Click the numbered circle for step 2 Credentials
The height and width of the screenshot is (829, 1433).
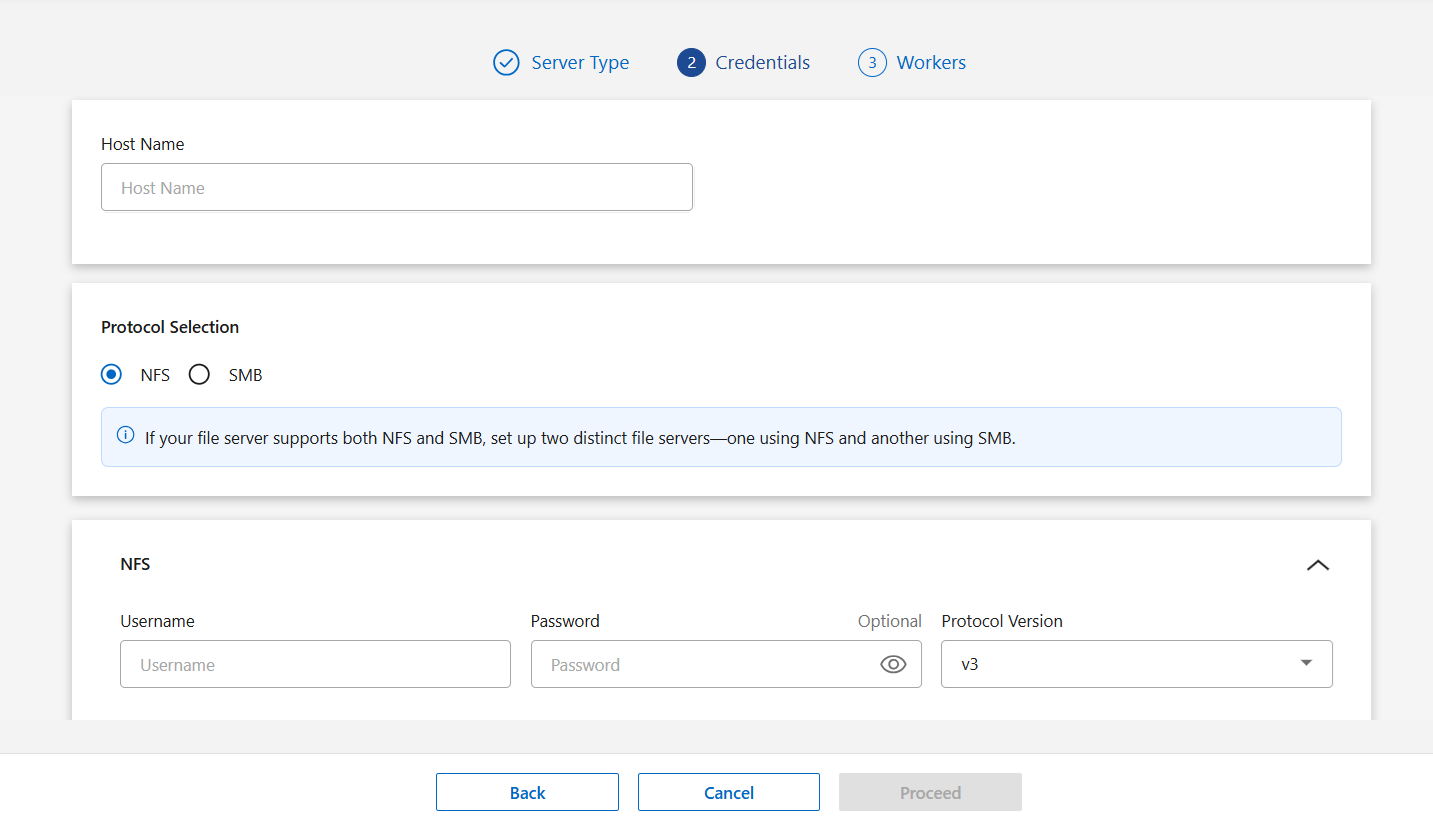pyautogui.click(x=691, y=62)
